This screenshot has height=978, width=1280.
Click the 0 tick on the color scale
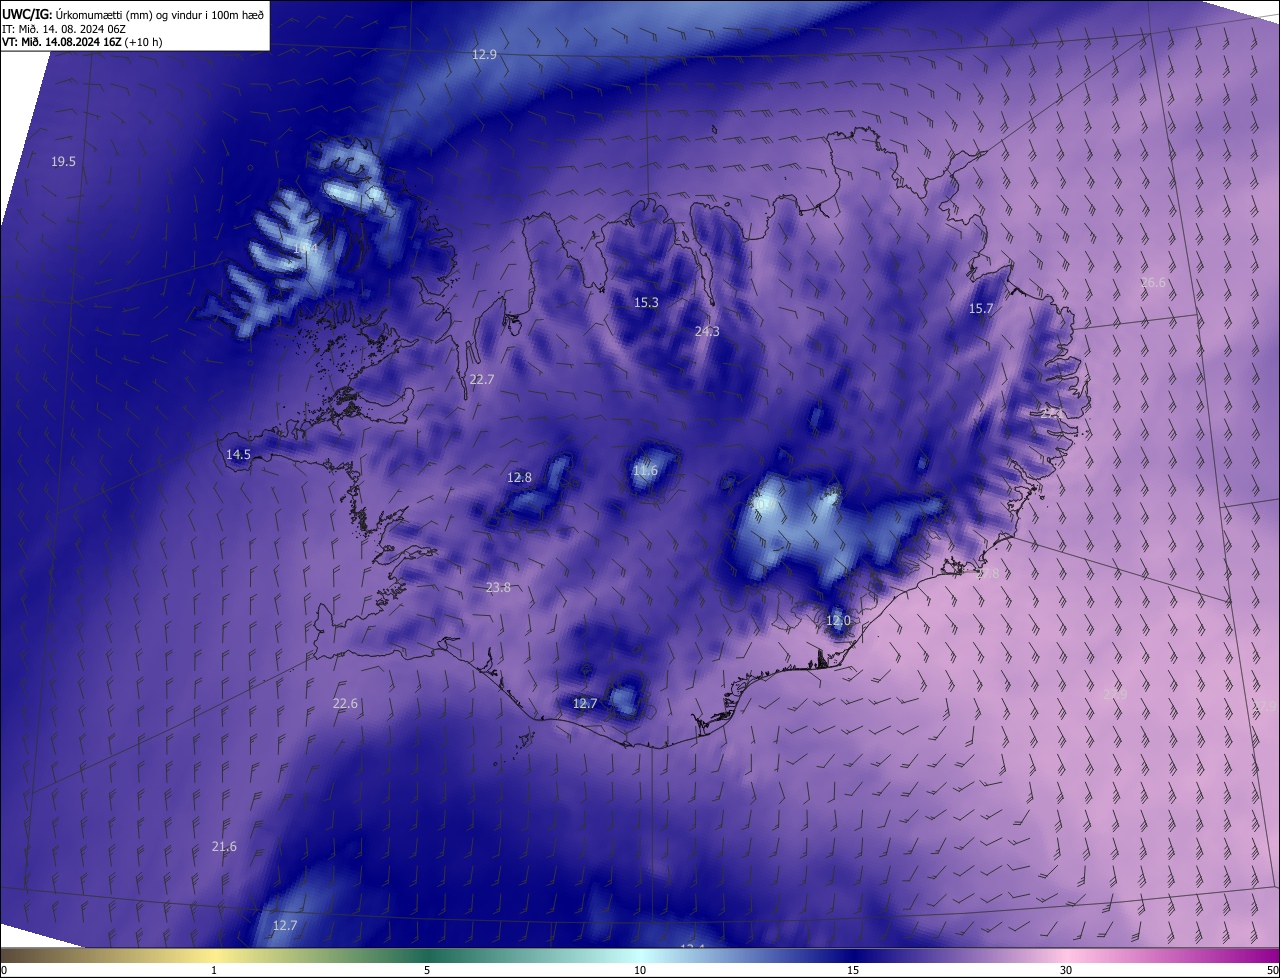[x=3, y=970]
